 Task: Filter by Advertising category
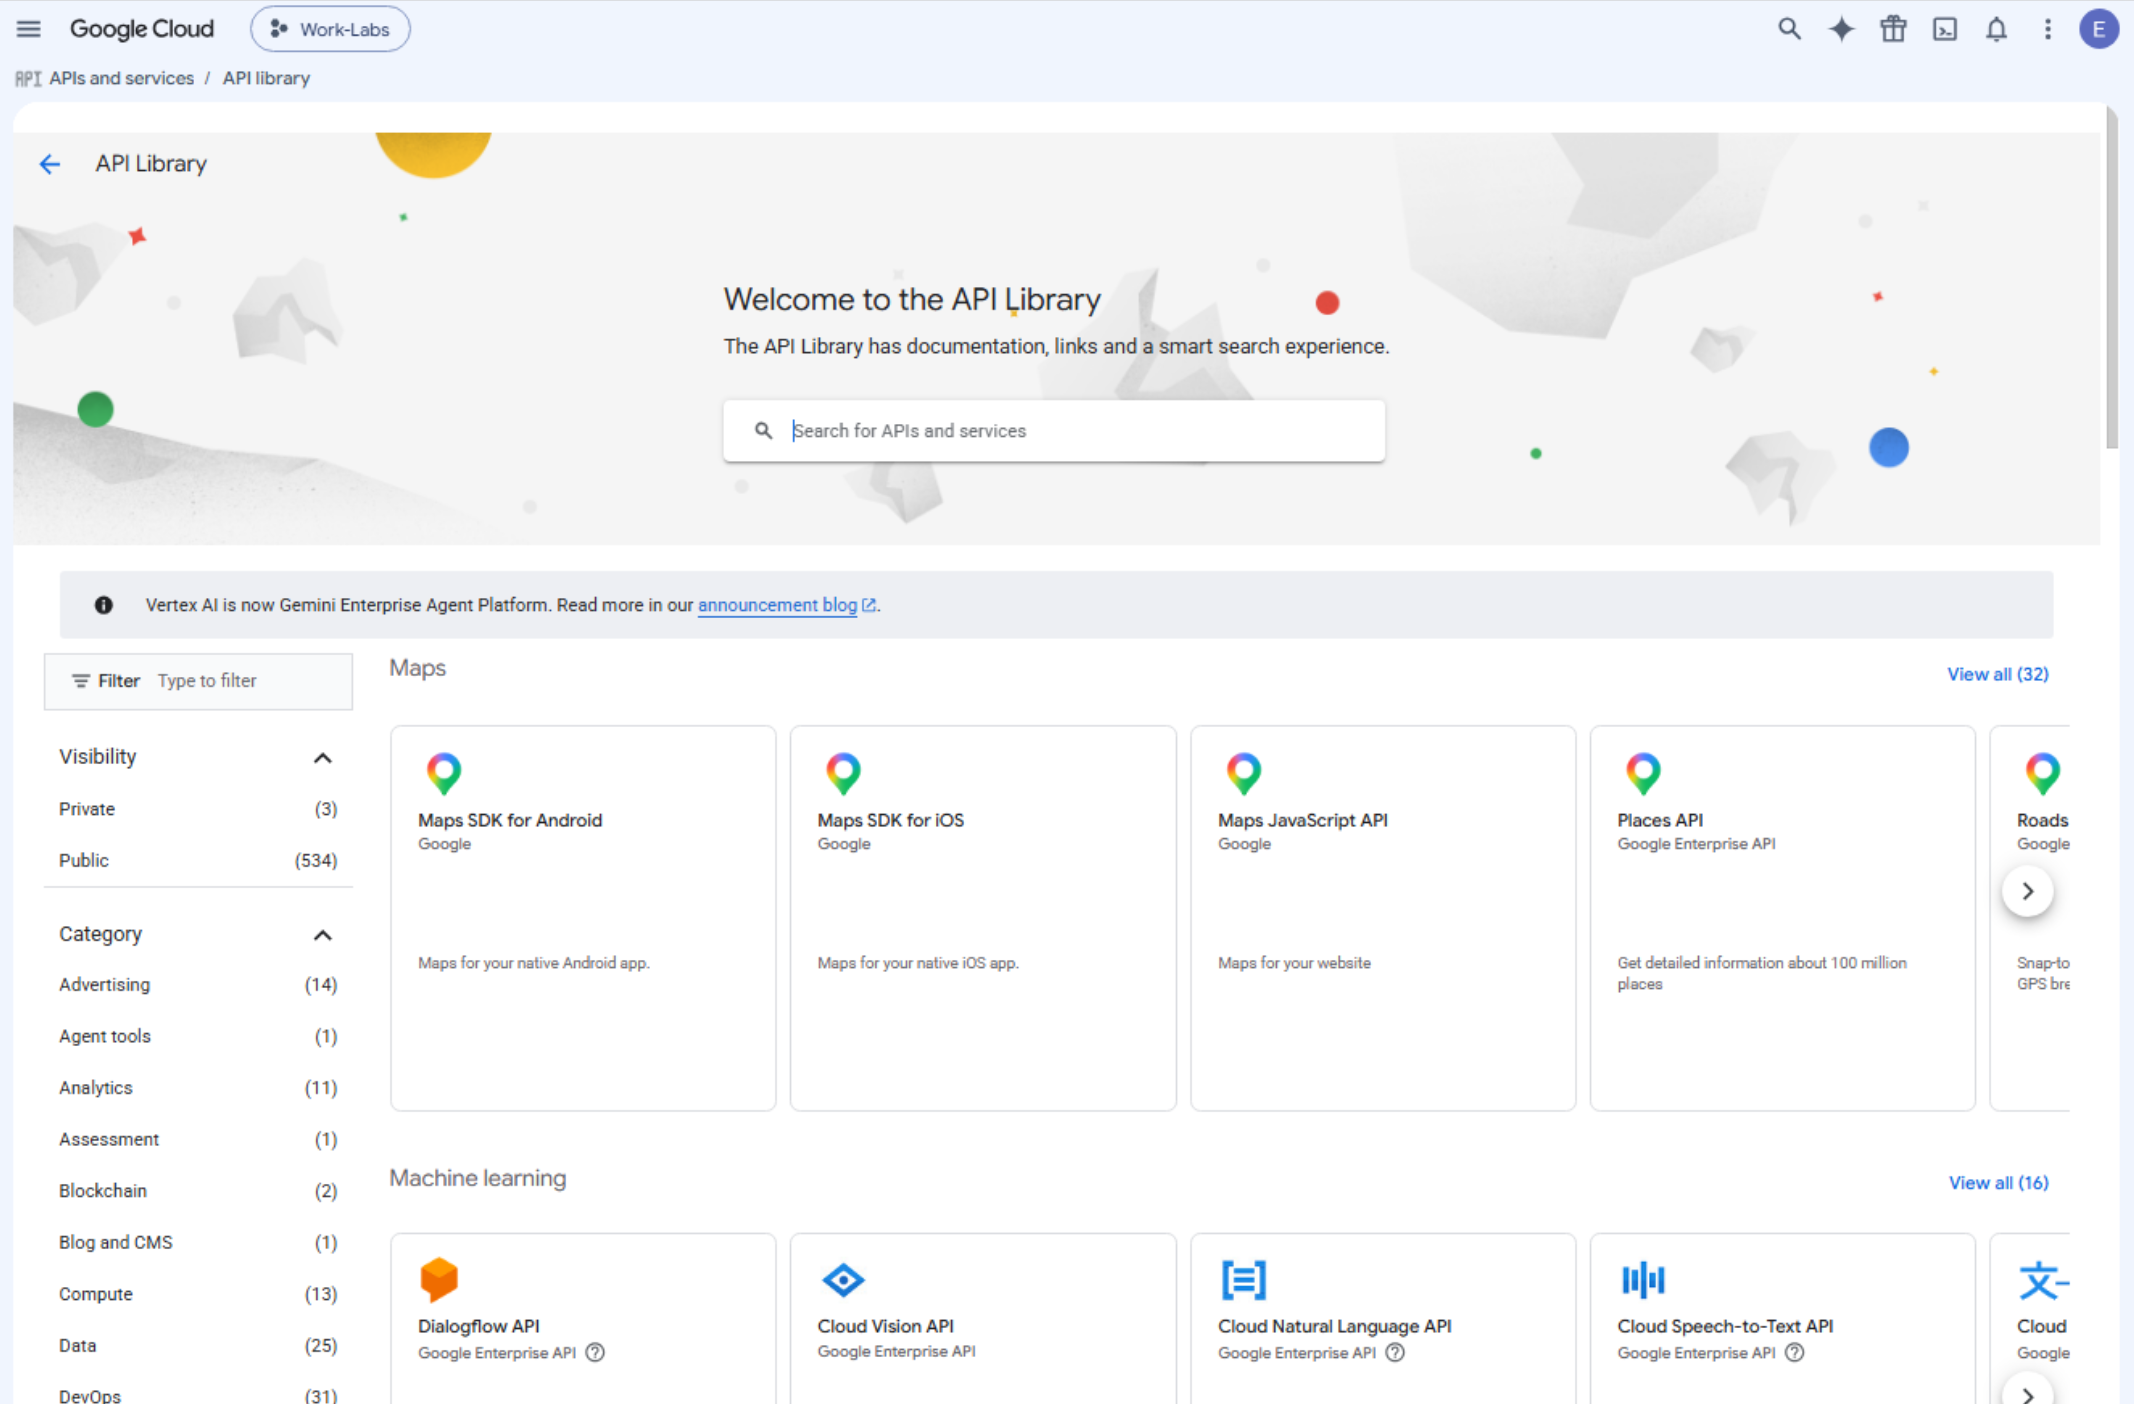(x=198, y=985)
